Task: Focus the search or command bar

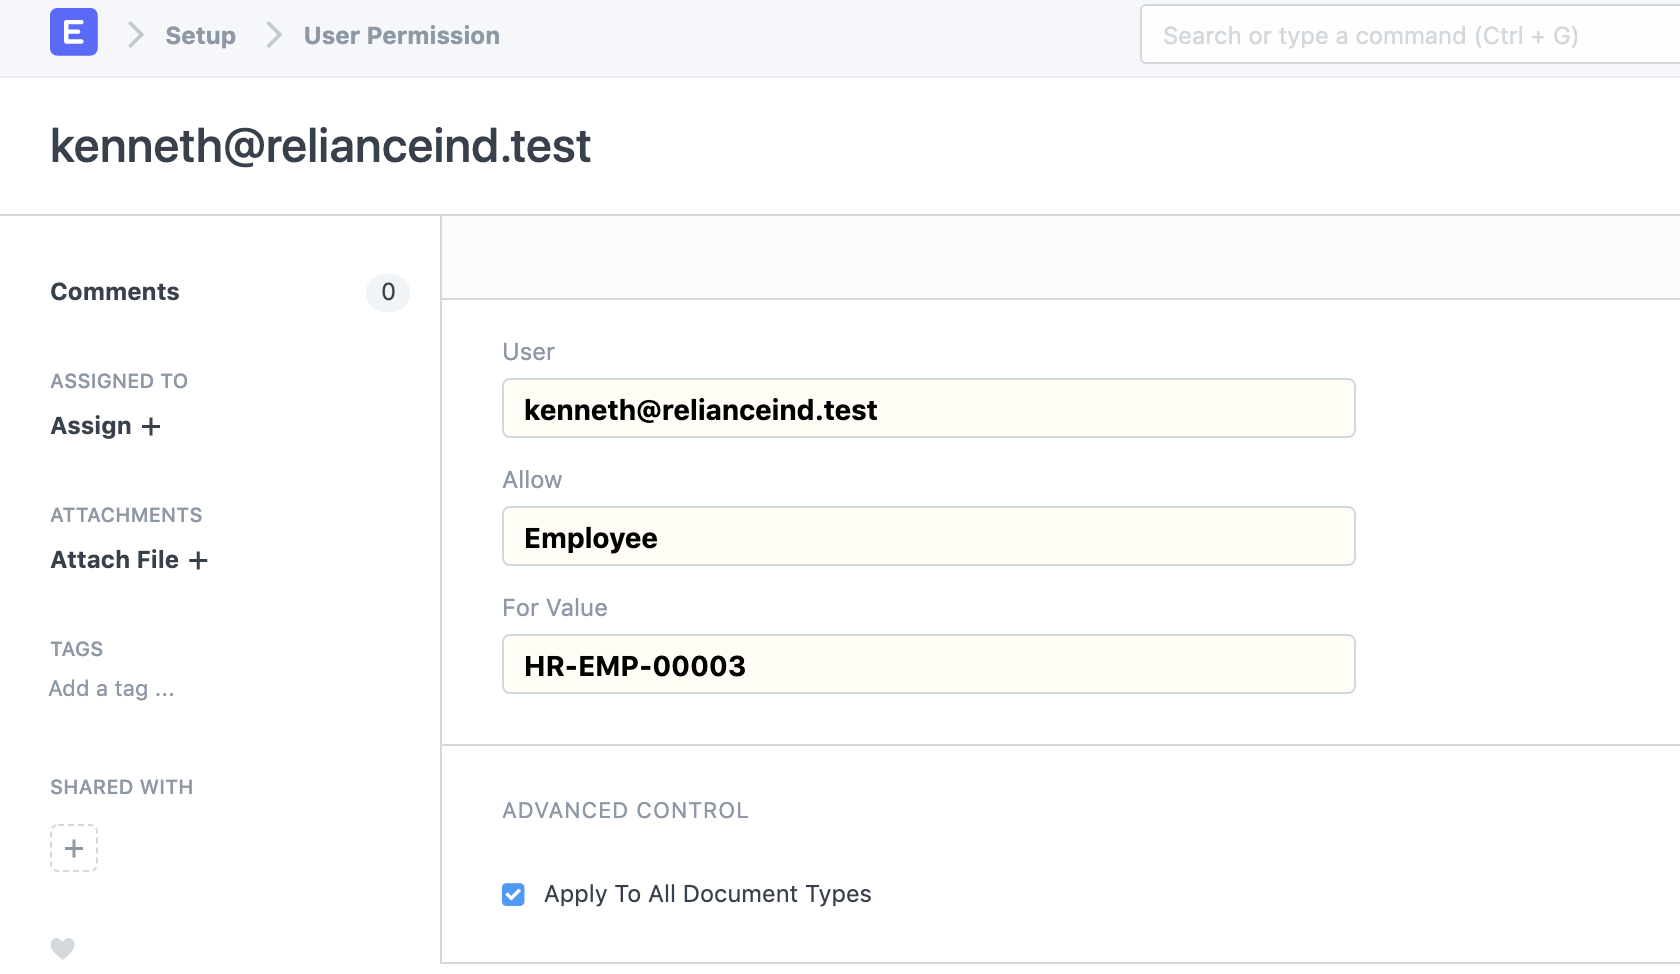Action: pyautogui.click(x=1400, y=35)
